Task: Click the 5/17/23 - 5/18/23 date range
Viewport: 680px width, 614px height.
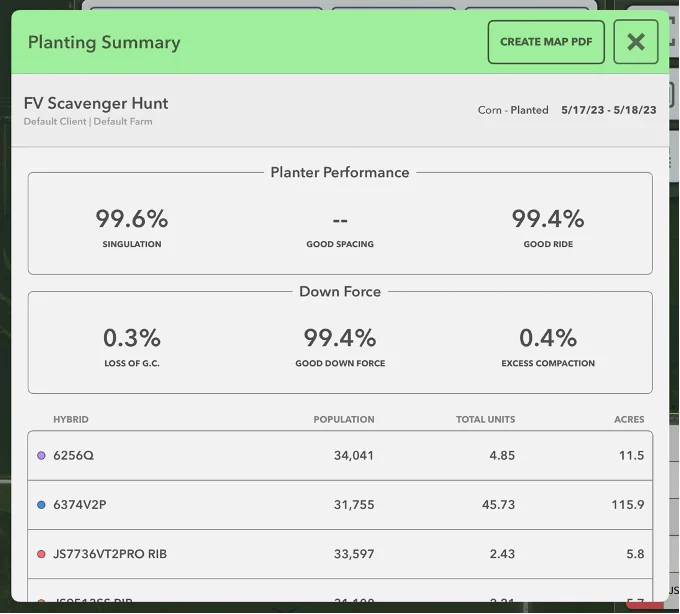Action: (x=608, y=110)
